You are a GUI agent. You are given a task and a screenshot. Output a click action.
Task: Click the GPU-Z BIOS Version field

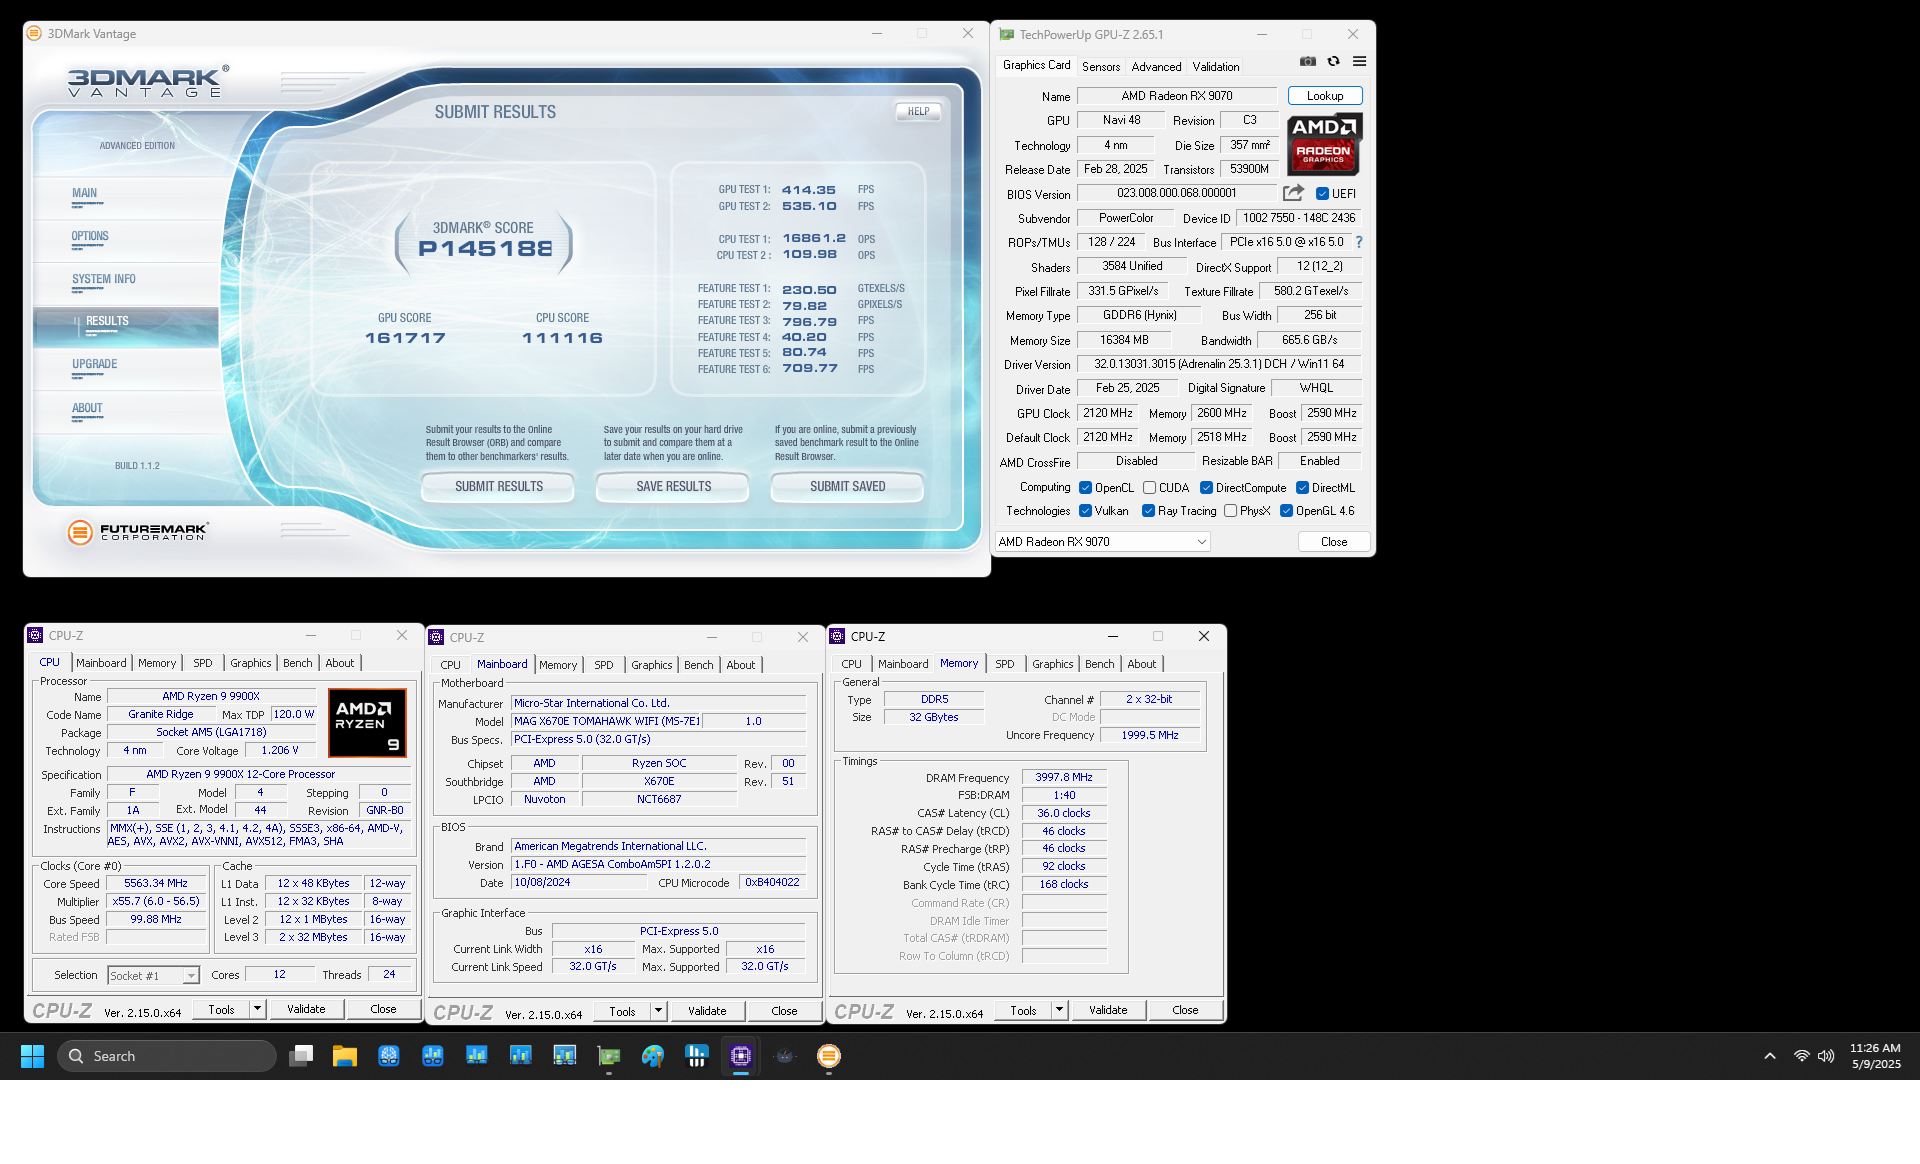[1177, 194]
